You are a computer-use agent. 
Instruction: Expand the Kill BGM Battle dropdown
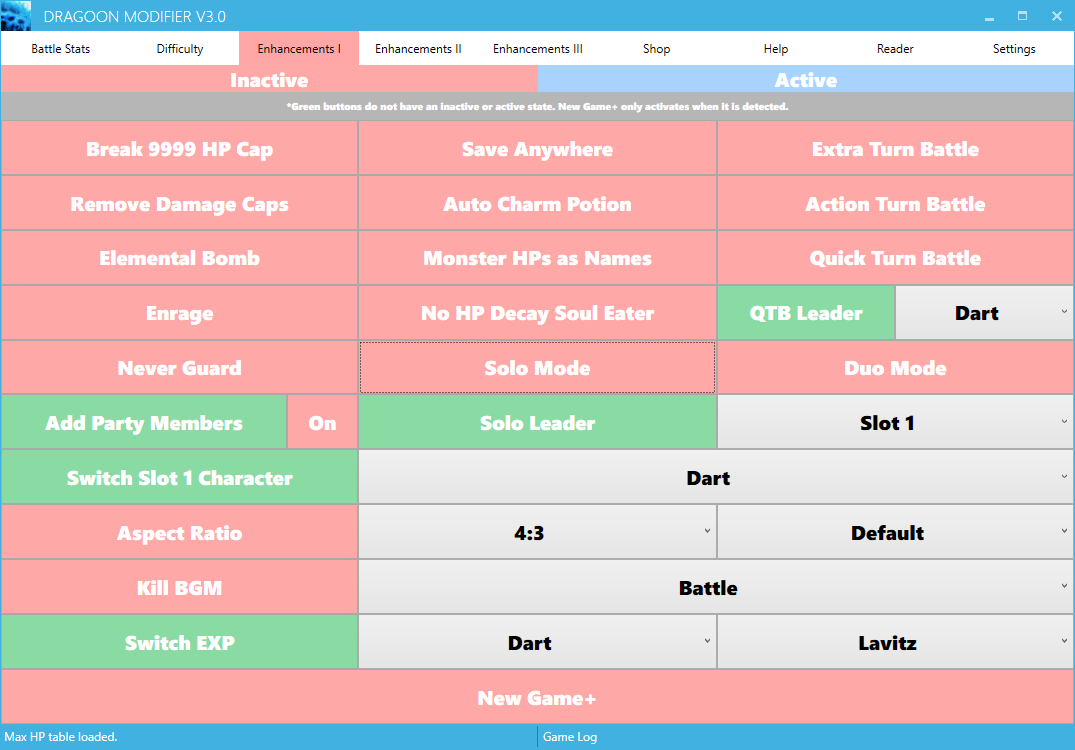point(715,588)
